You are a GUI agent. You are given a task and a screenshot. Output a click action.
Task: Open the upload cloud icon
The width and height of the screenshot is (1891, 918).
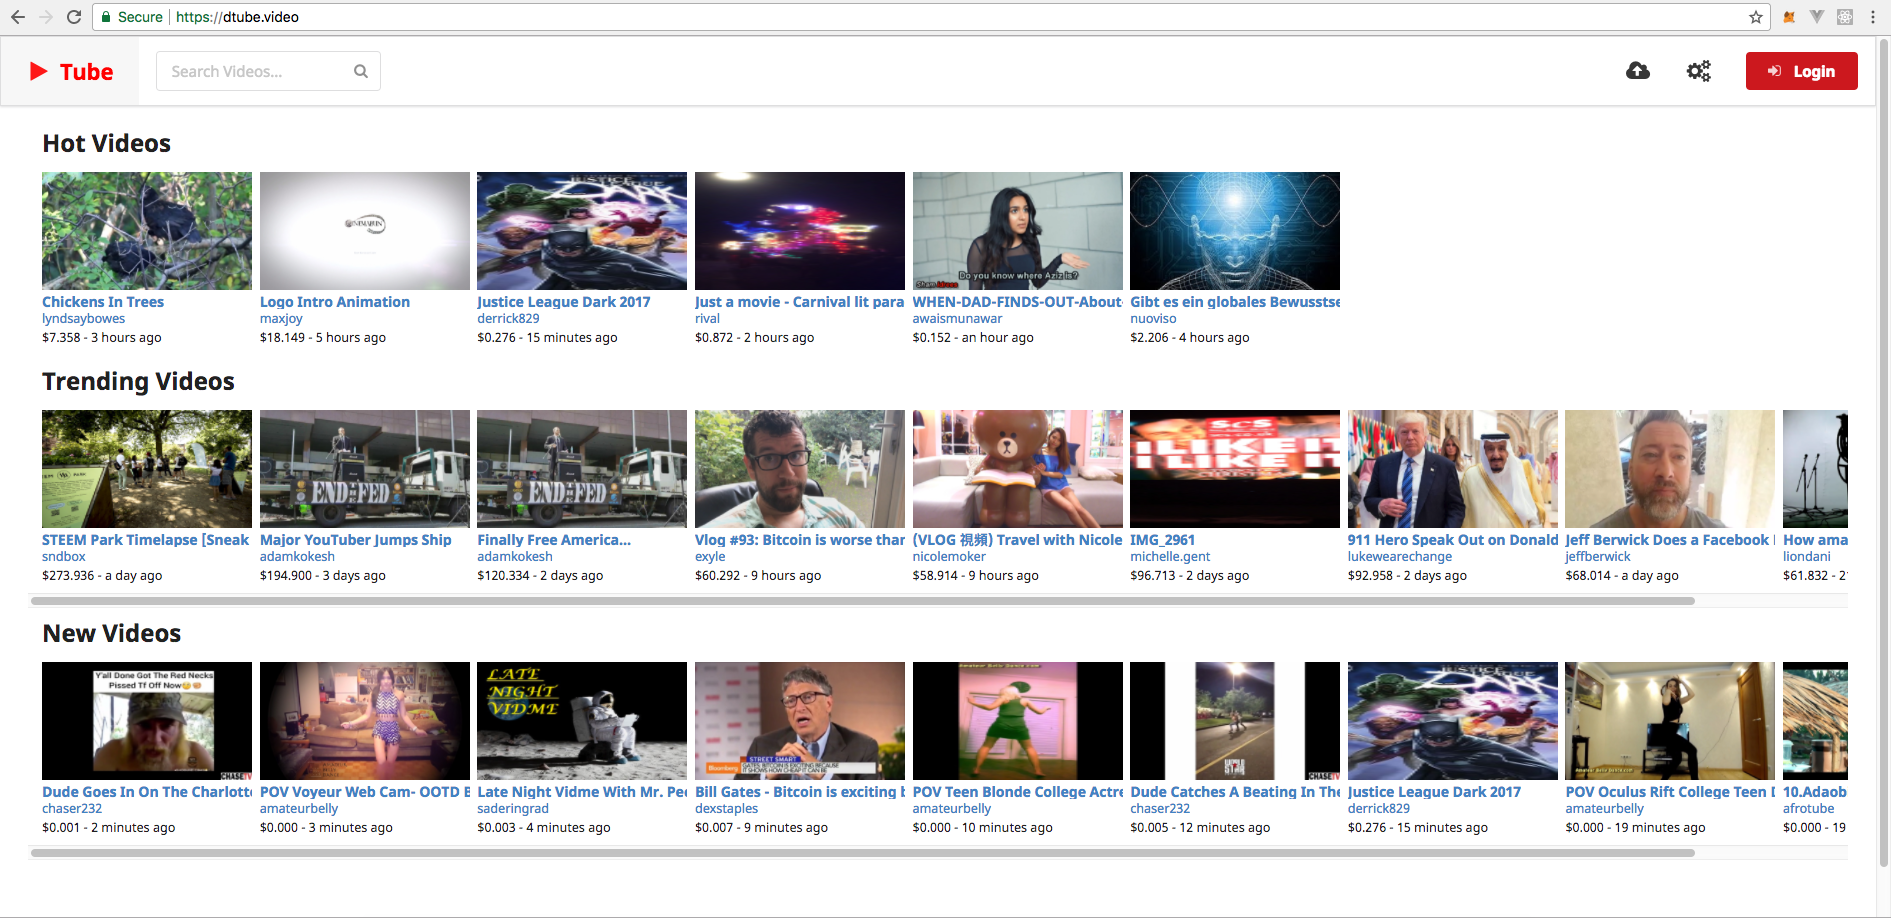[x=1638, y=71]
